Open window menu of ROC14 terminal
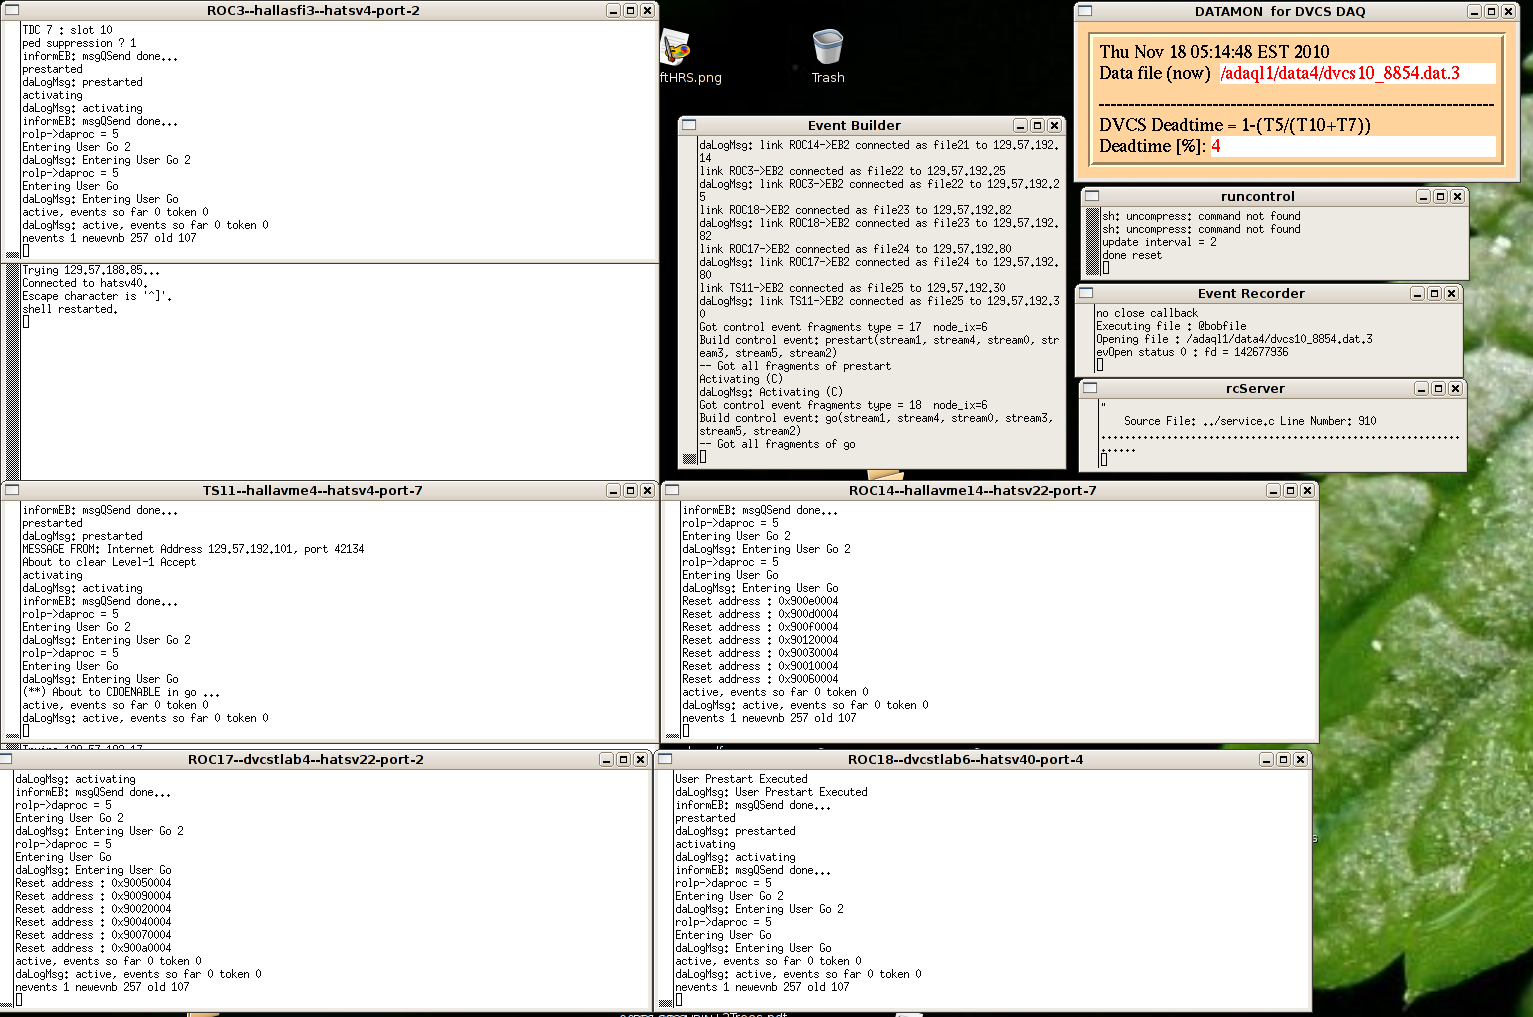1533x1017 pixels. point(672,491)
